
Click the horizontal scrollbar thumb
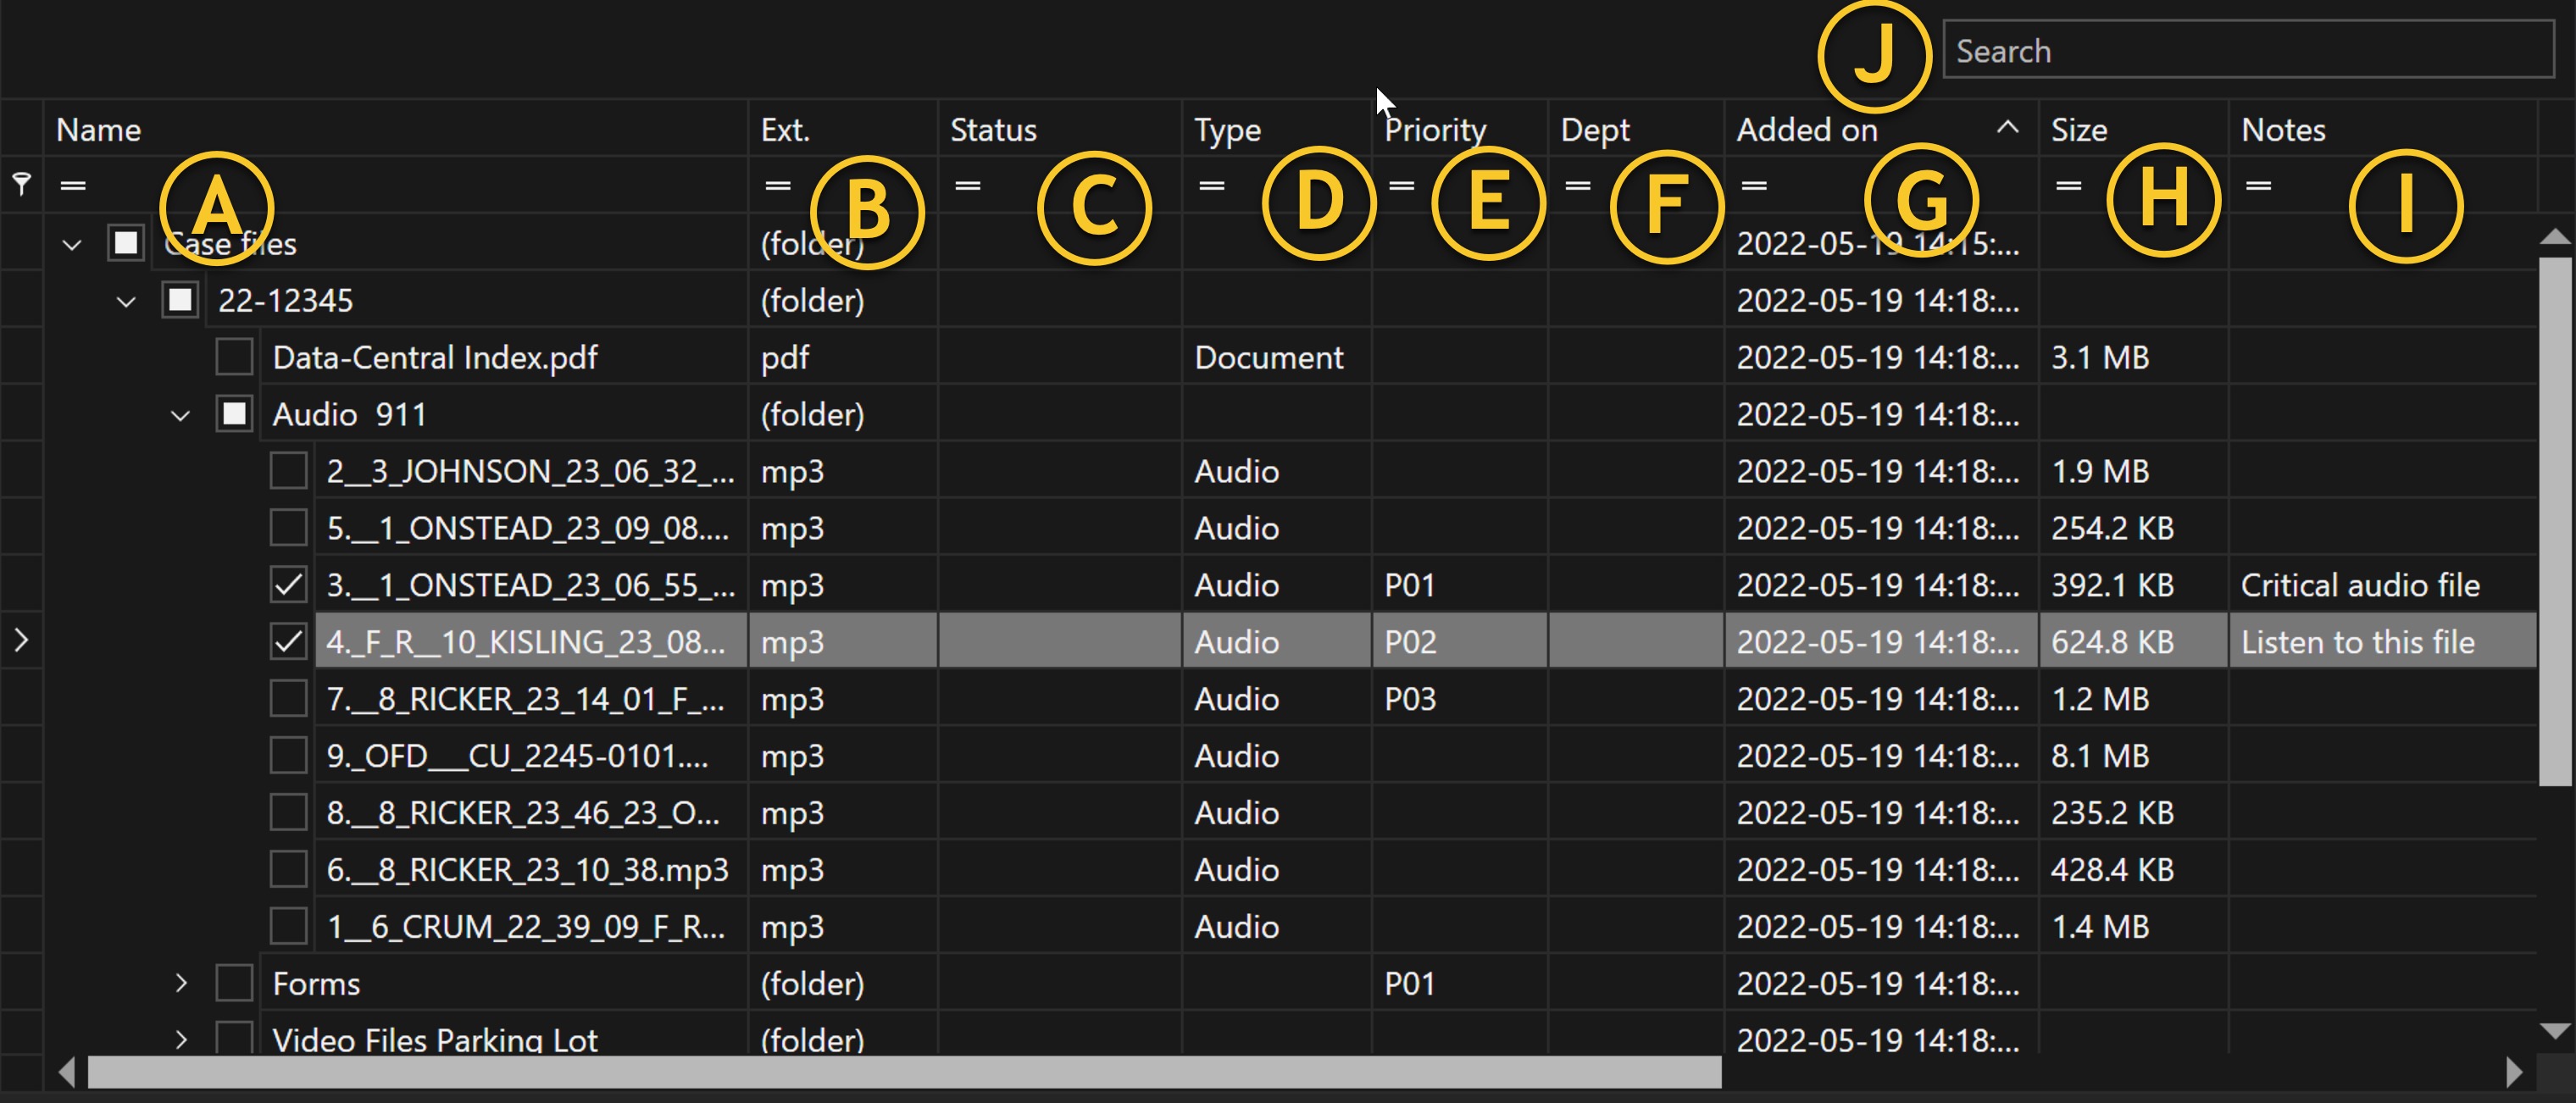click(905, 1072)
